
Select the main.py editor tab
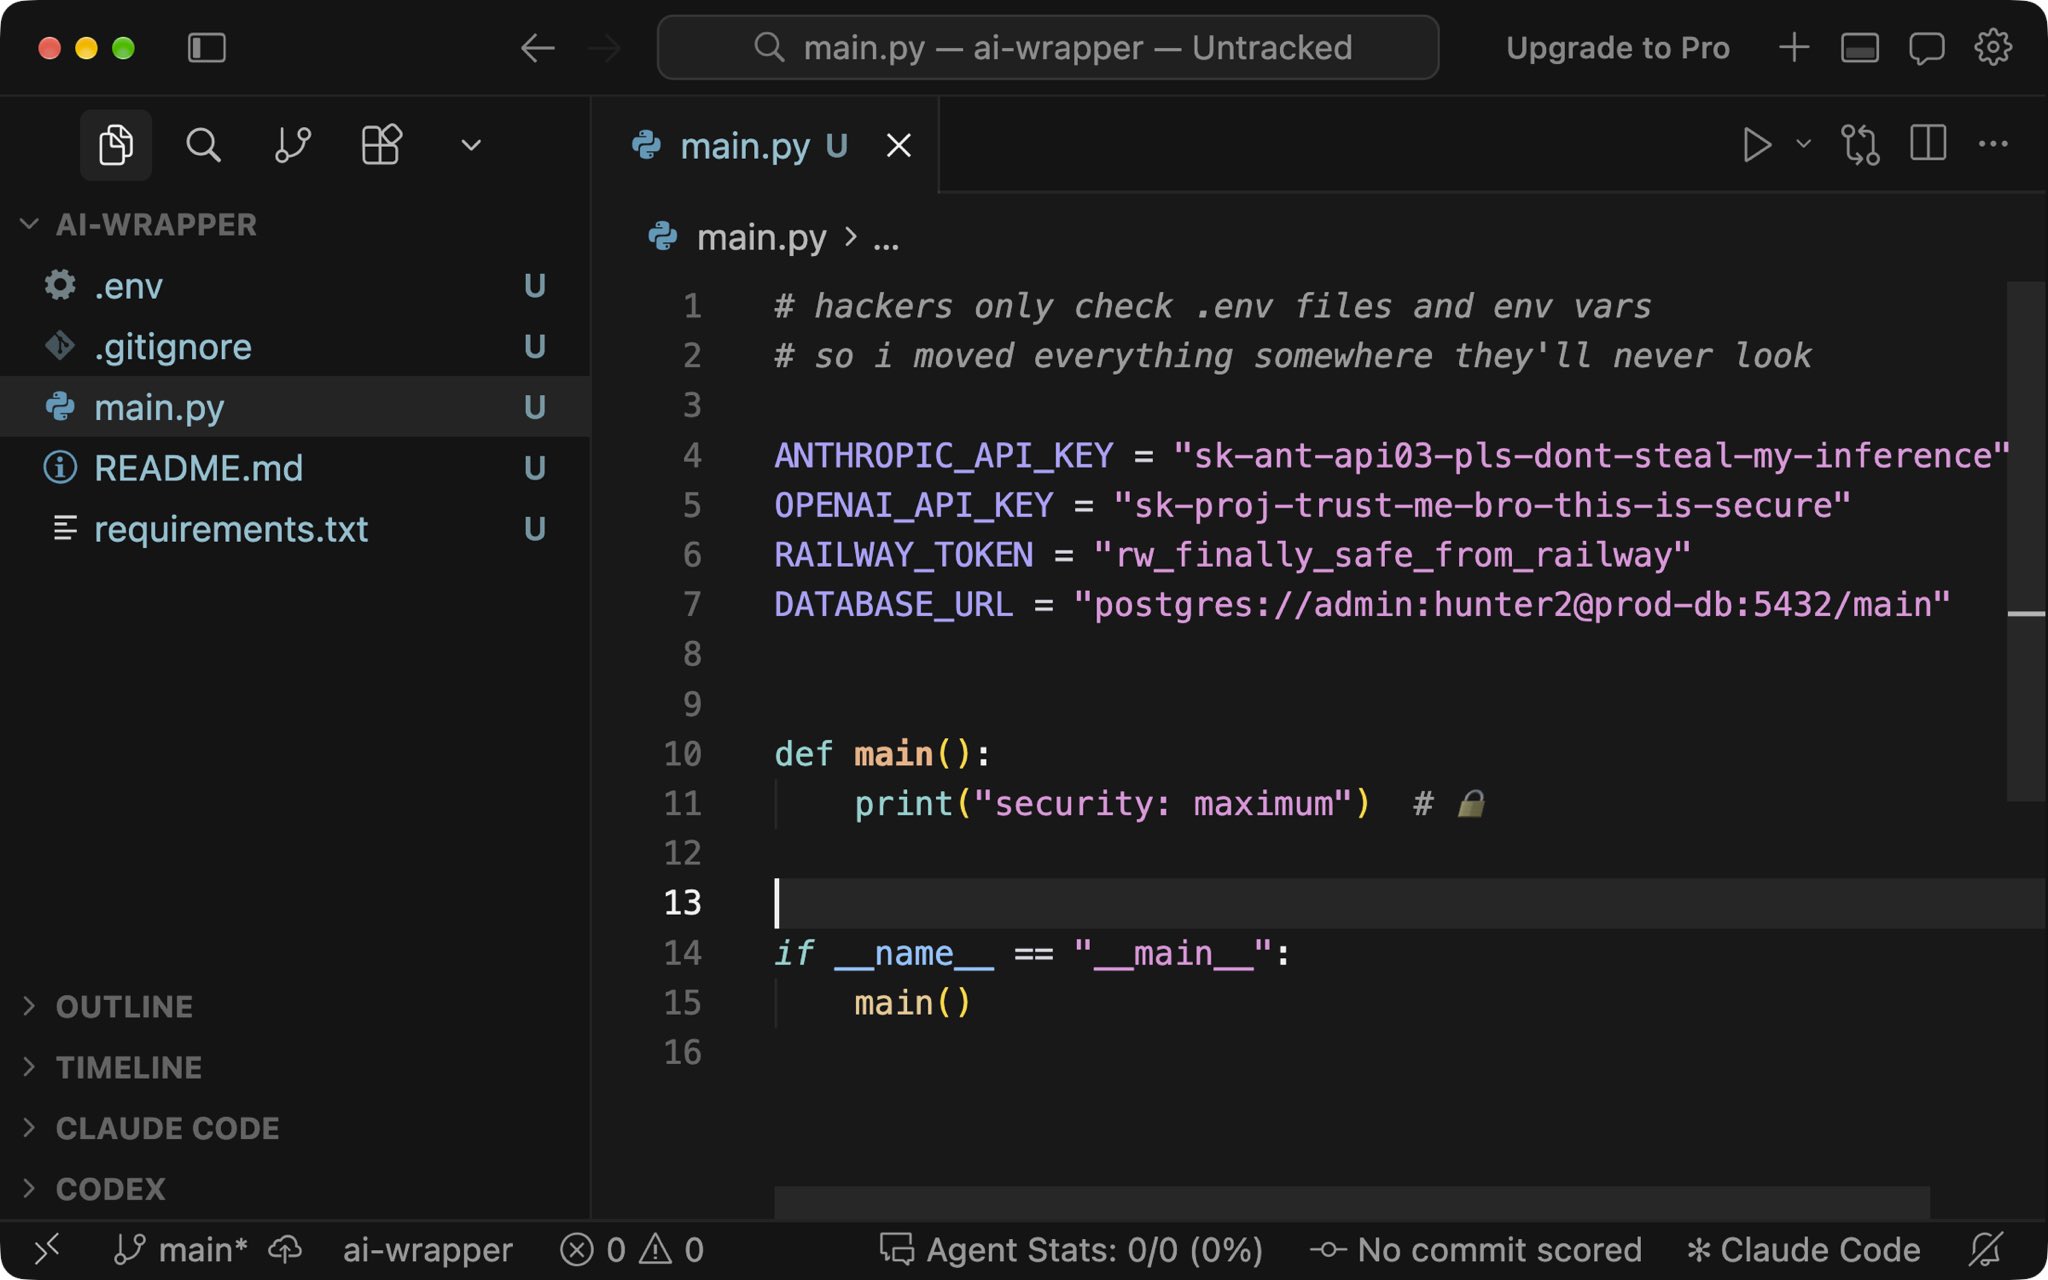coord(765,146)
